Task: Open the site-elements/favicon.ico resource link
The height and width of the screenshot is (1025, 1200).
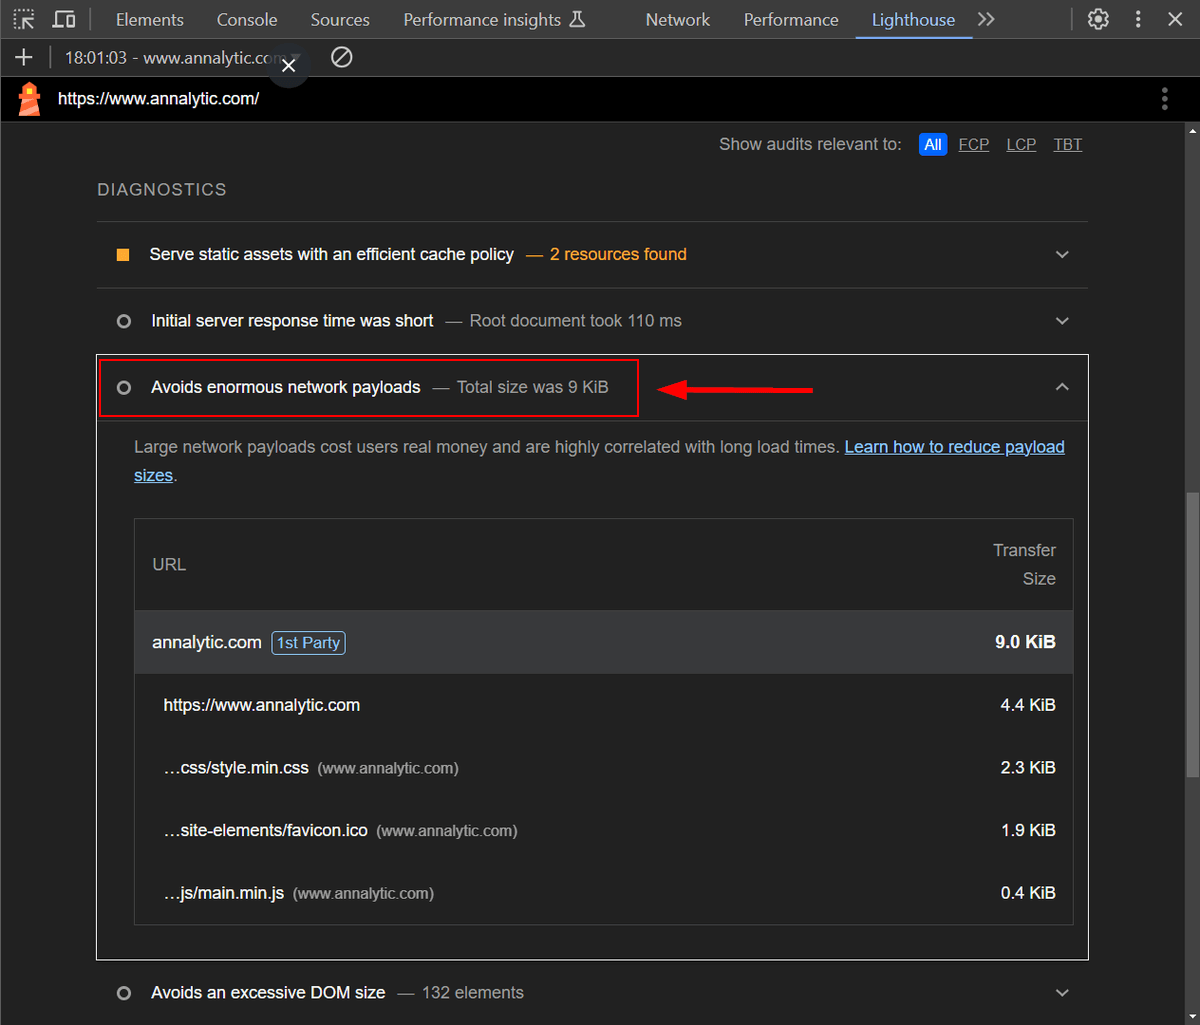Action: (x=265, y=830)
